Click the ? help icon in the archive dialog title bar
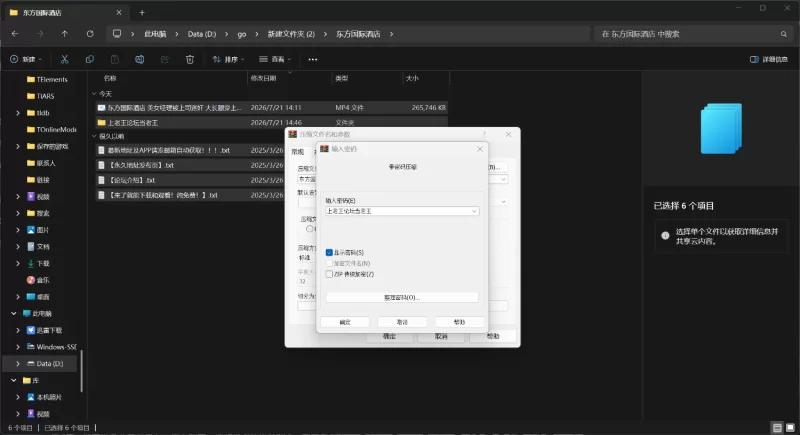 tap(484, 134)
